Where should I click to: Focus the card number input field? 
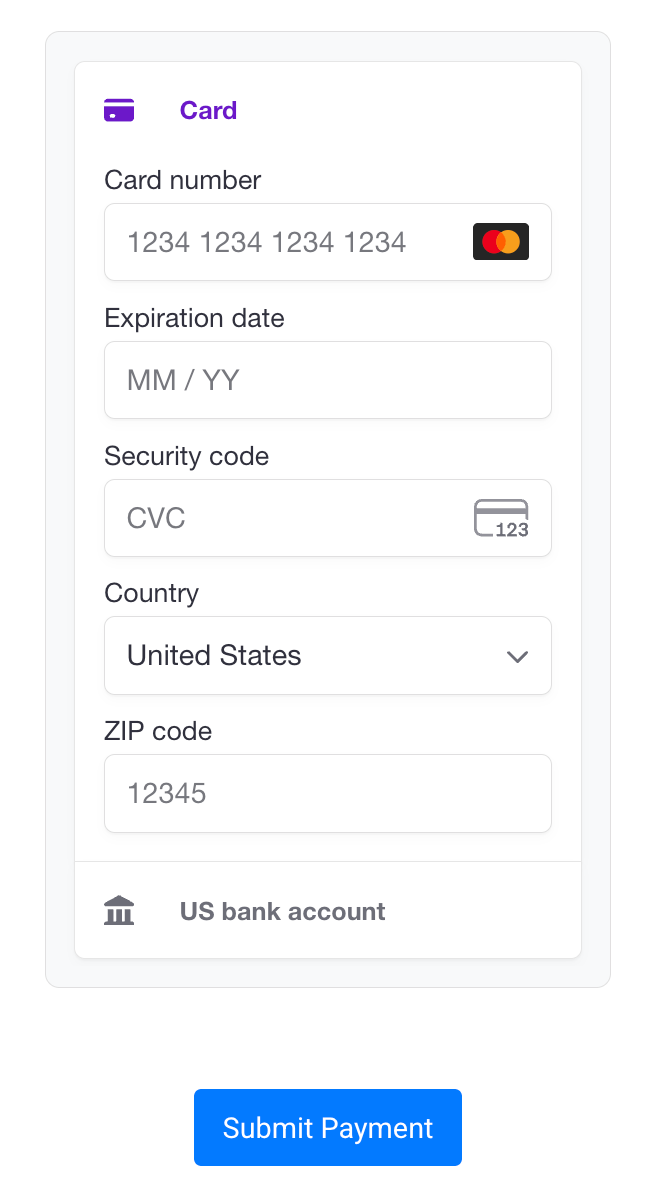pyautogui.click(x=290, y=242)
